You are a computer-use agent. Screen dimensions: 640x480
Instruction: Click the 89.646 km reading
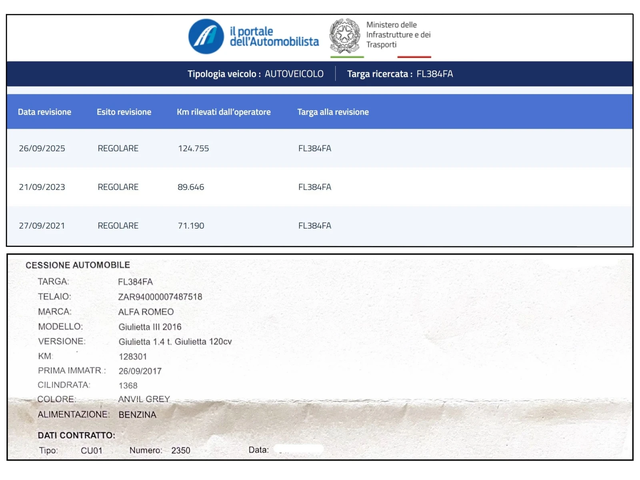190,187
